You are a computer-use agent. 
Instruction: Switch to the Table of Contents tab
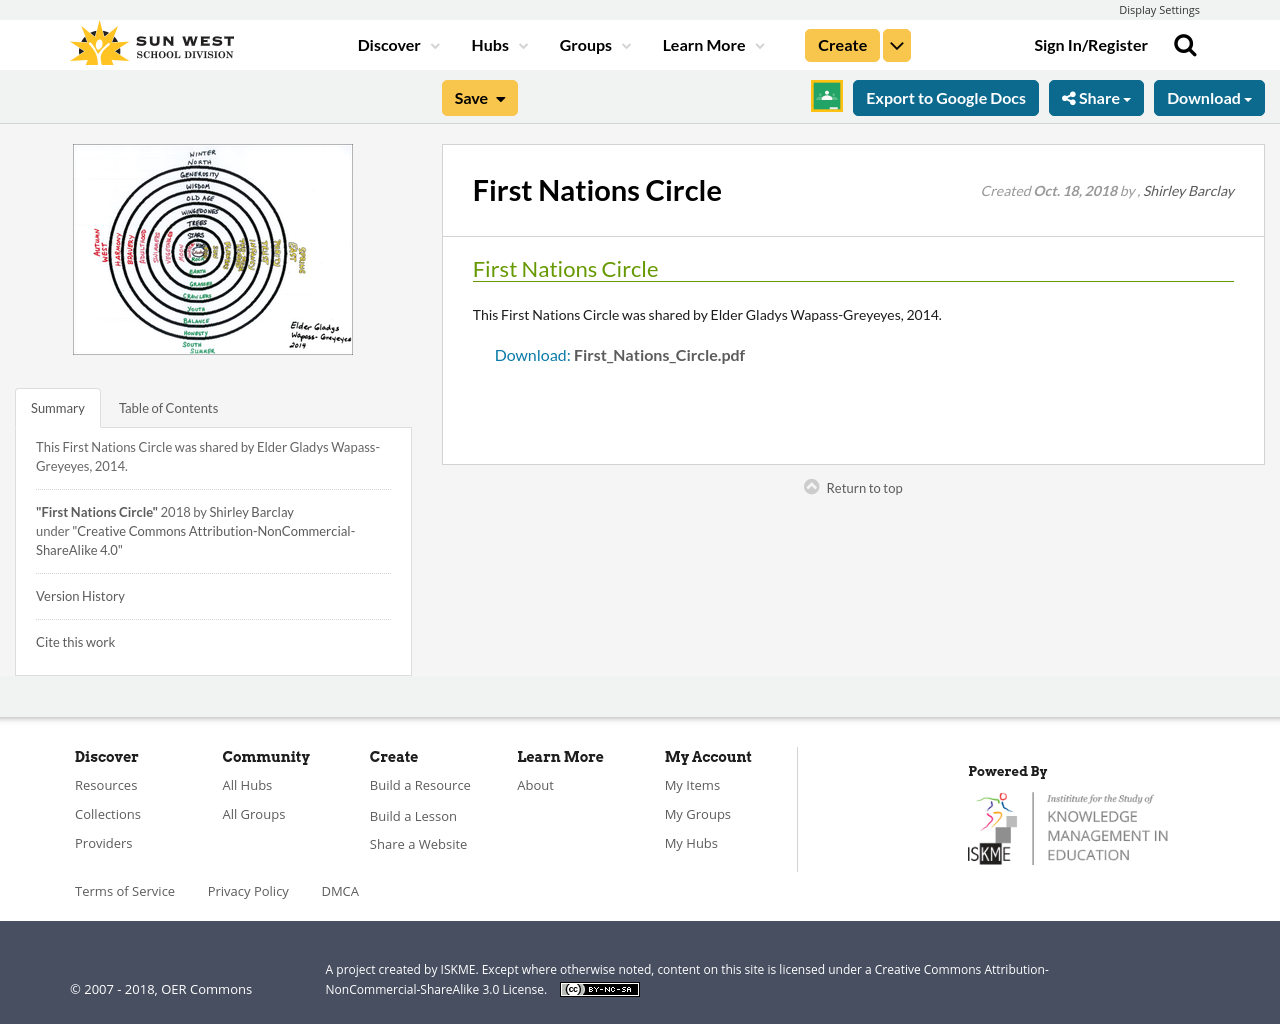pyautogui.click(x=168, y=407)
